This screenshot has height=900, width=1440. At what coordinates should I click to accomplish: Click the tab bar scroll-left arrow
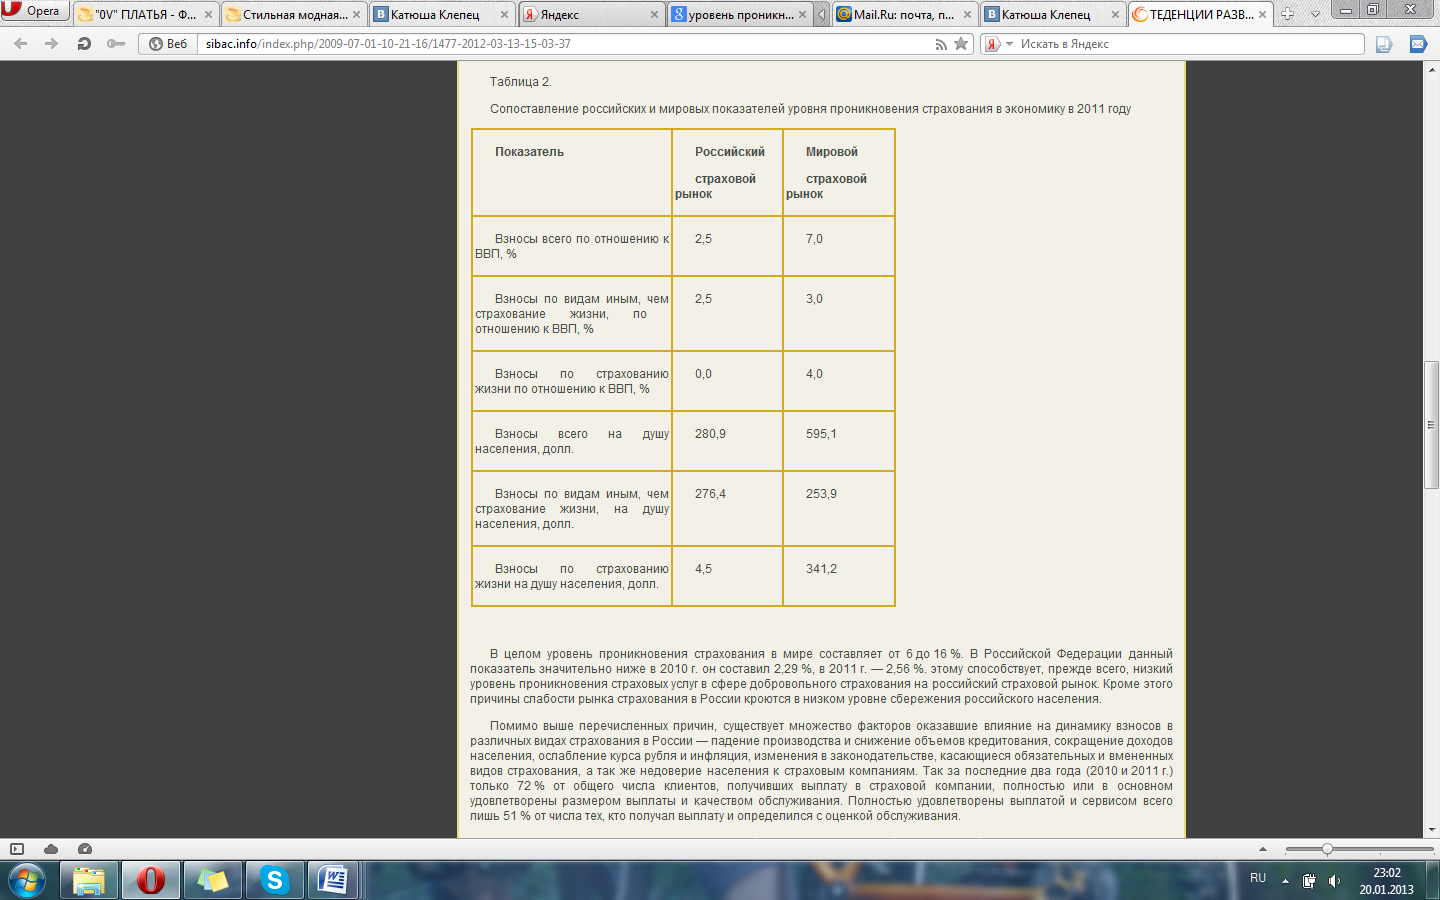(822, 15)
